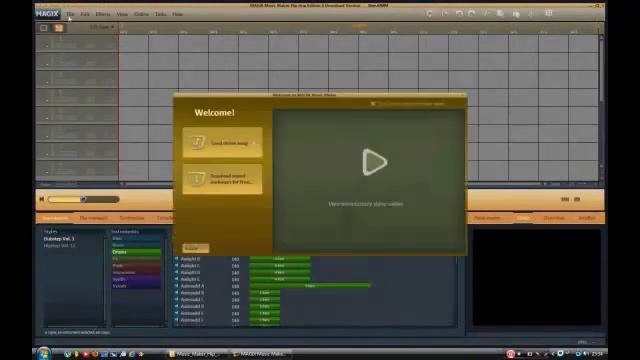The image size is (640, 360).
Task: Open the Edit menu
Action: [x=84, y=14]
